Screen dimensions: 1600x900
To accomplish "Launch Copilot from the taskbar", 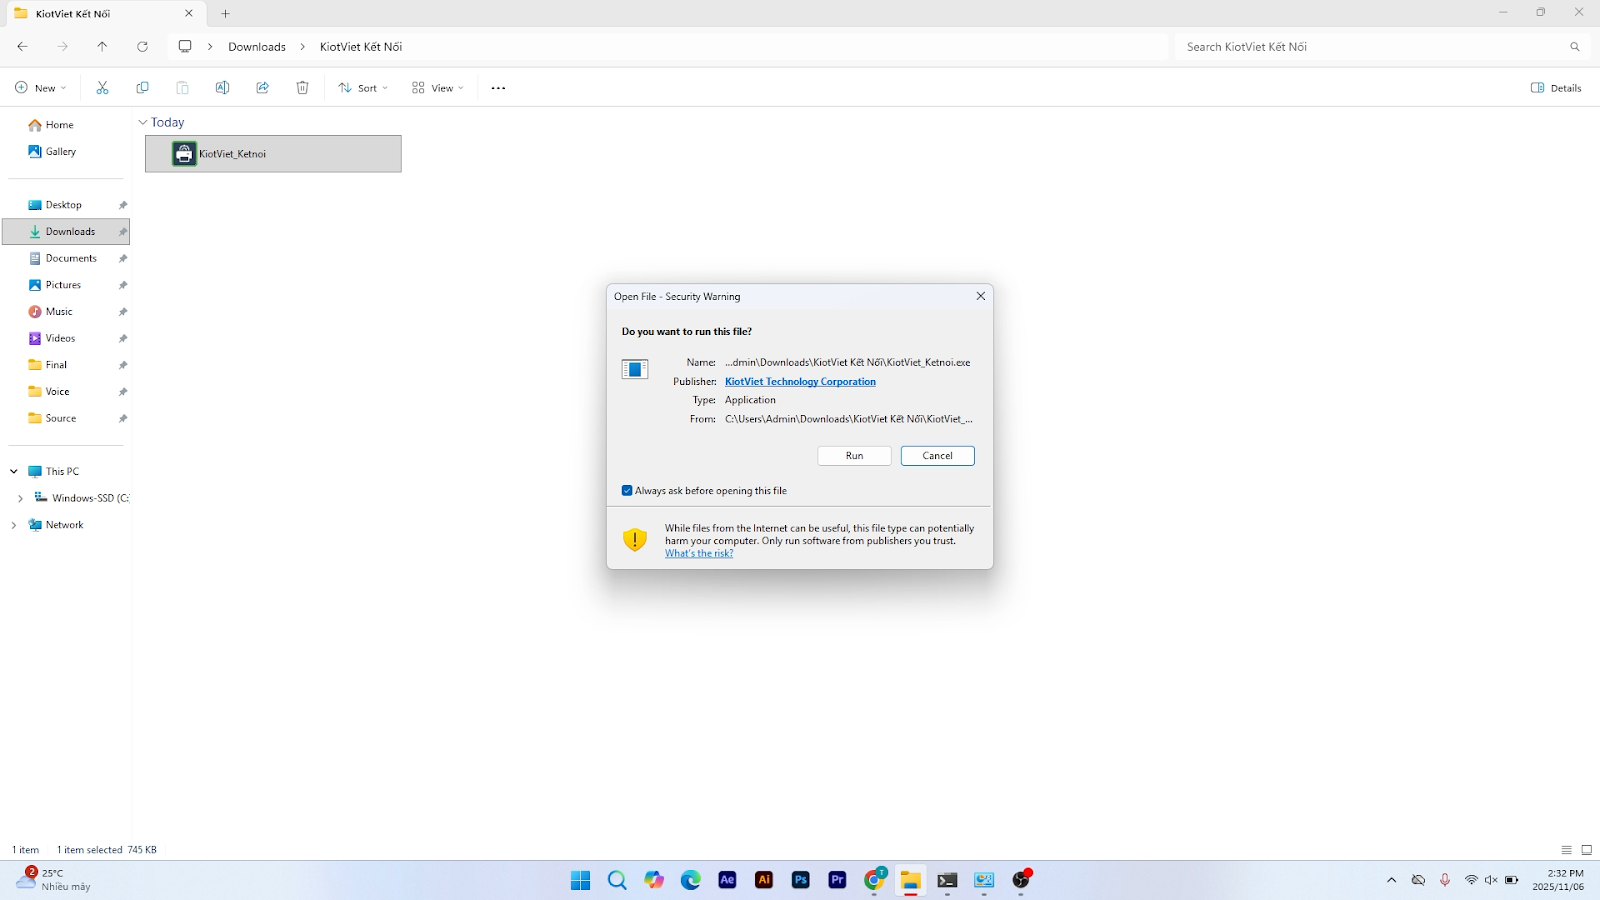I will pyautogui.click(x=654, y=880).
